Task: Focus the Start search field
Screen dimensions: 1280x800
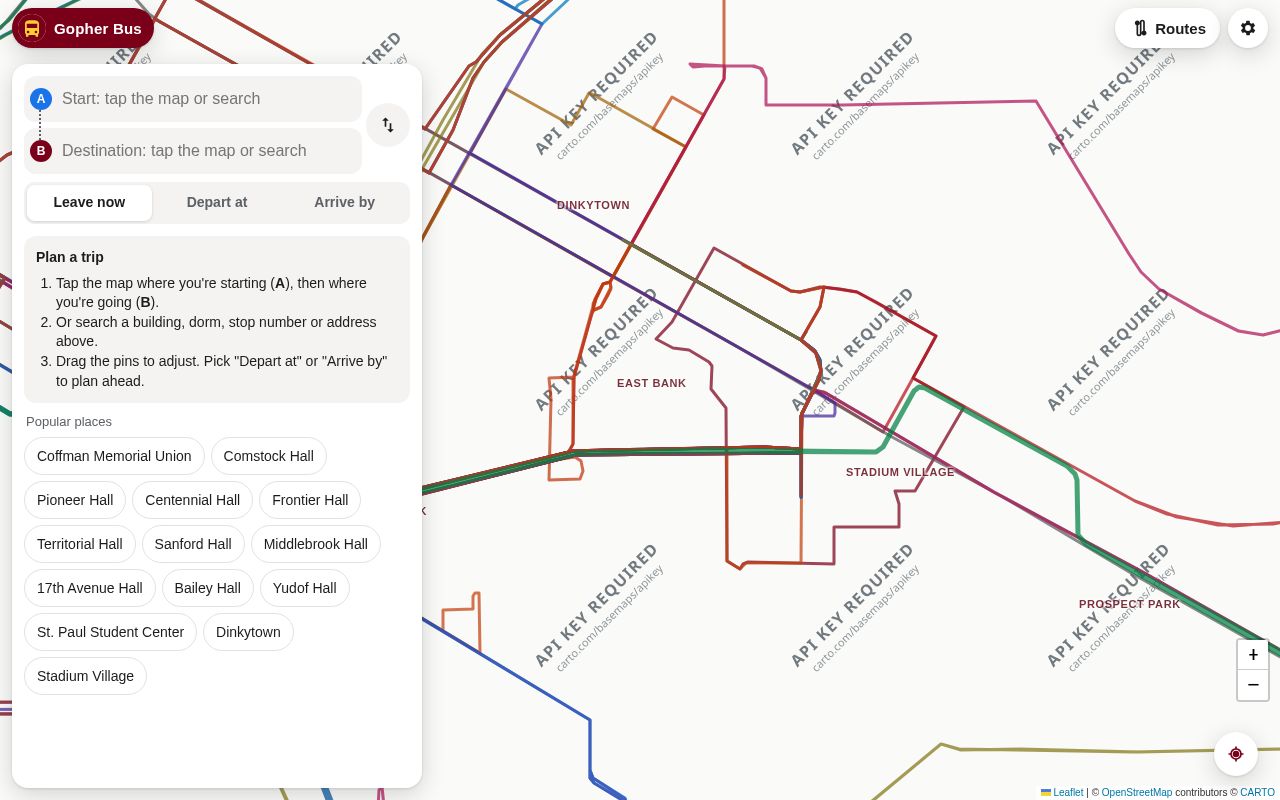Action: (193, 99)
